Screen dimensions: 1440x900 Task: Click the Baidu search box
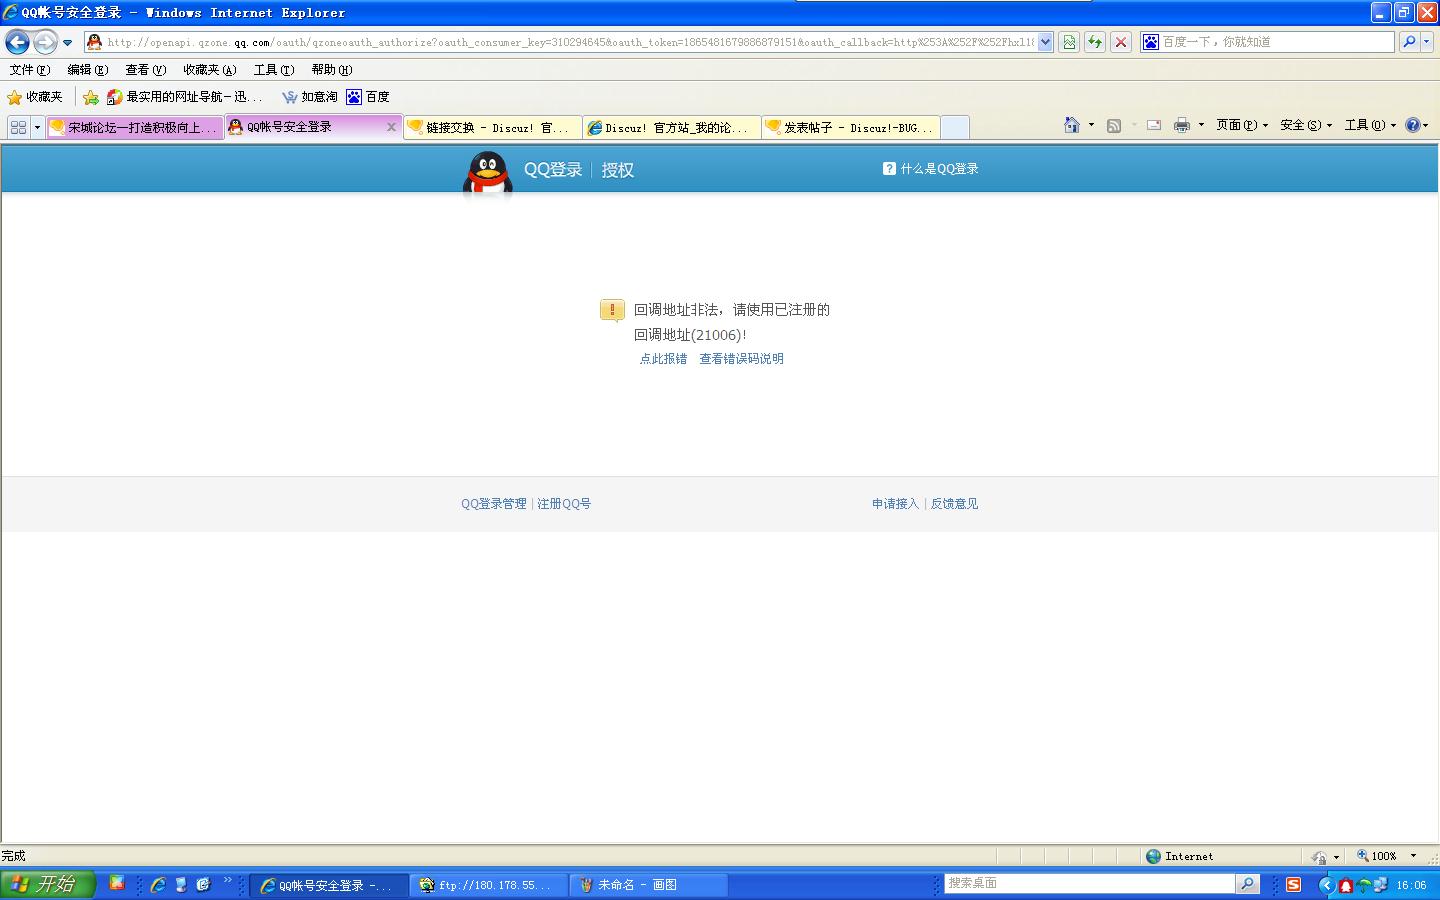tap(1268, 42)
